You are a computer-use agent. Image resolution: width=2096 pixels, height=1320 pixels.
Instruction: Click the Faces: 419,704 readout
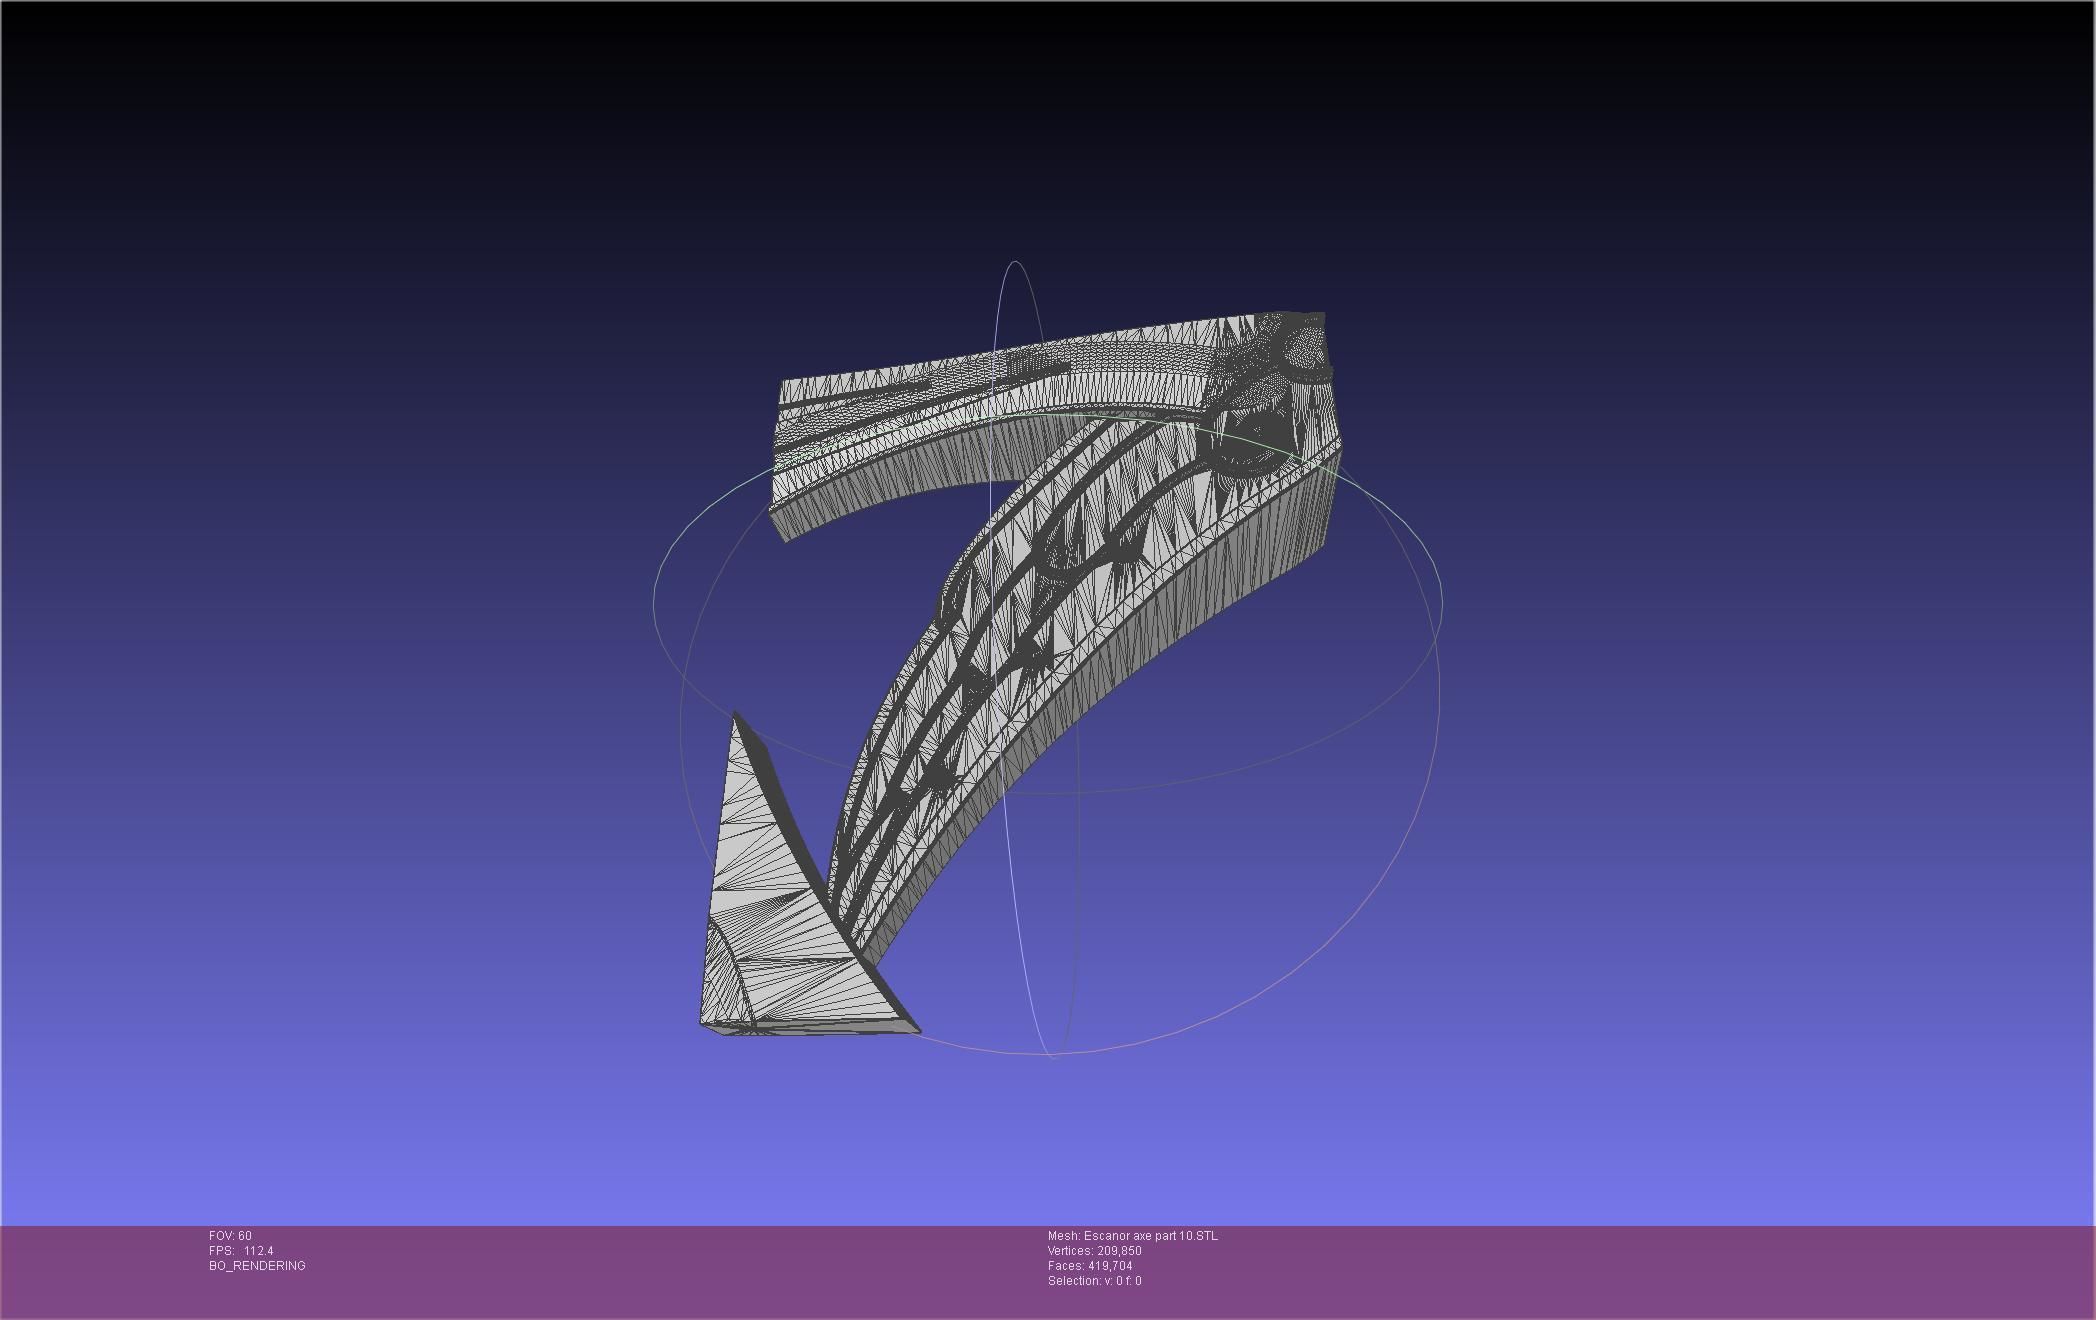click(x=1090, y=1266)
